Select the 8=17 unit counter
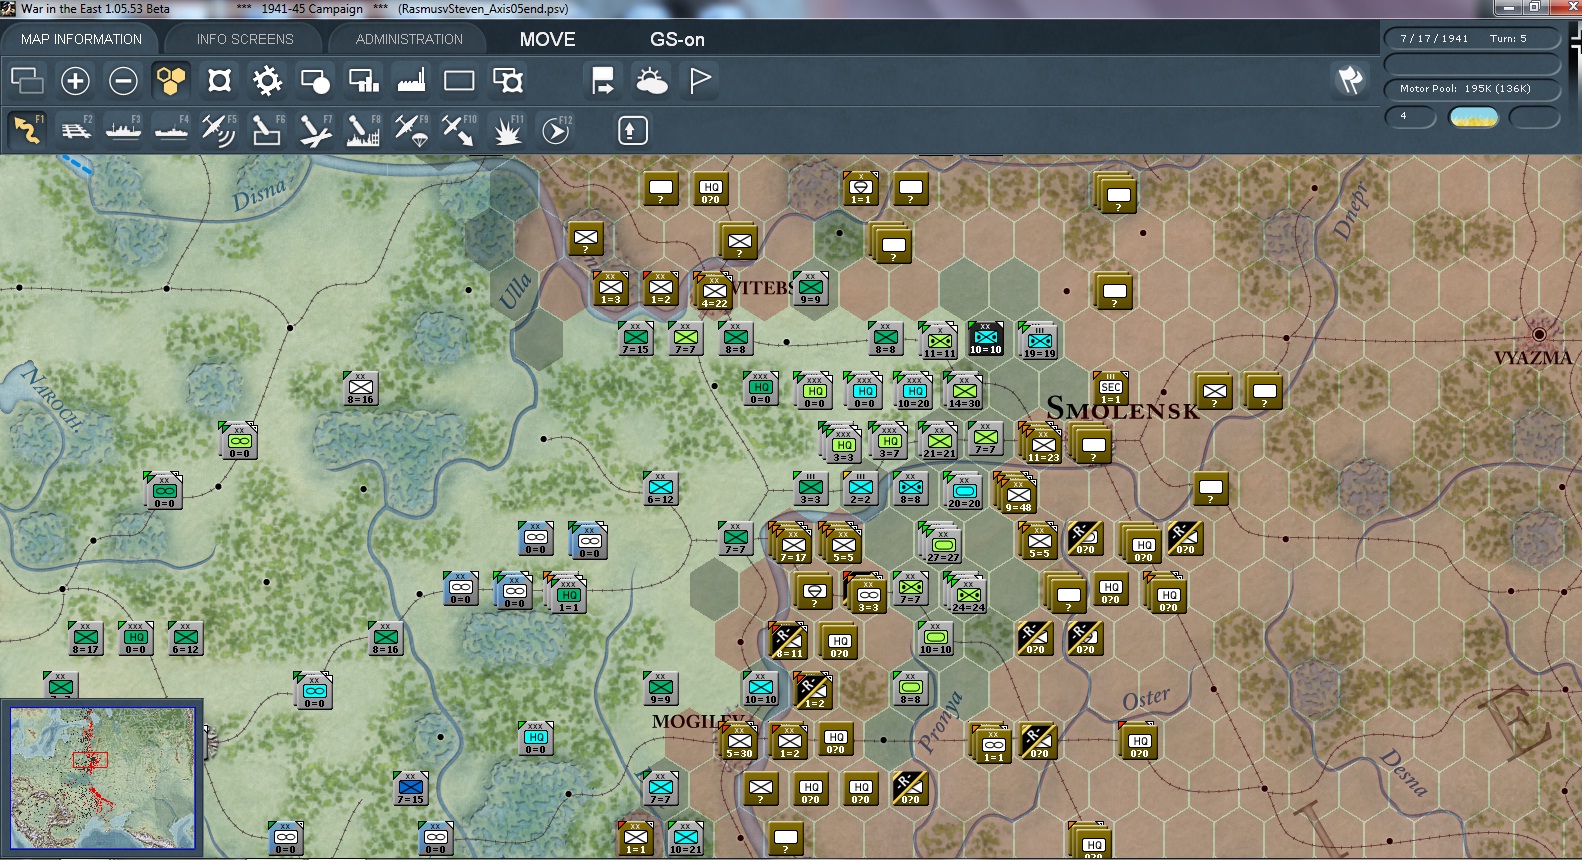The image size is (1582, 860). 85,638
